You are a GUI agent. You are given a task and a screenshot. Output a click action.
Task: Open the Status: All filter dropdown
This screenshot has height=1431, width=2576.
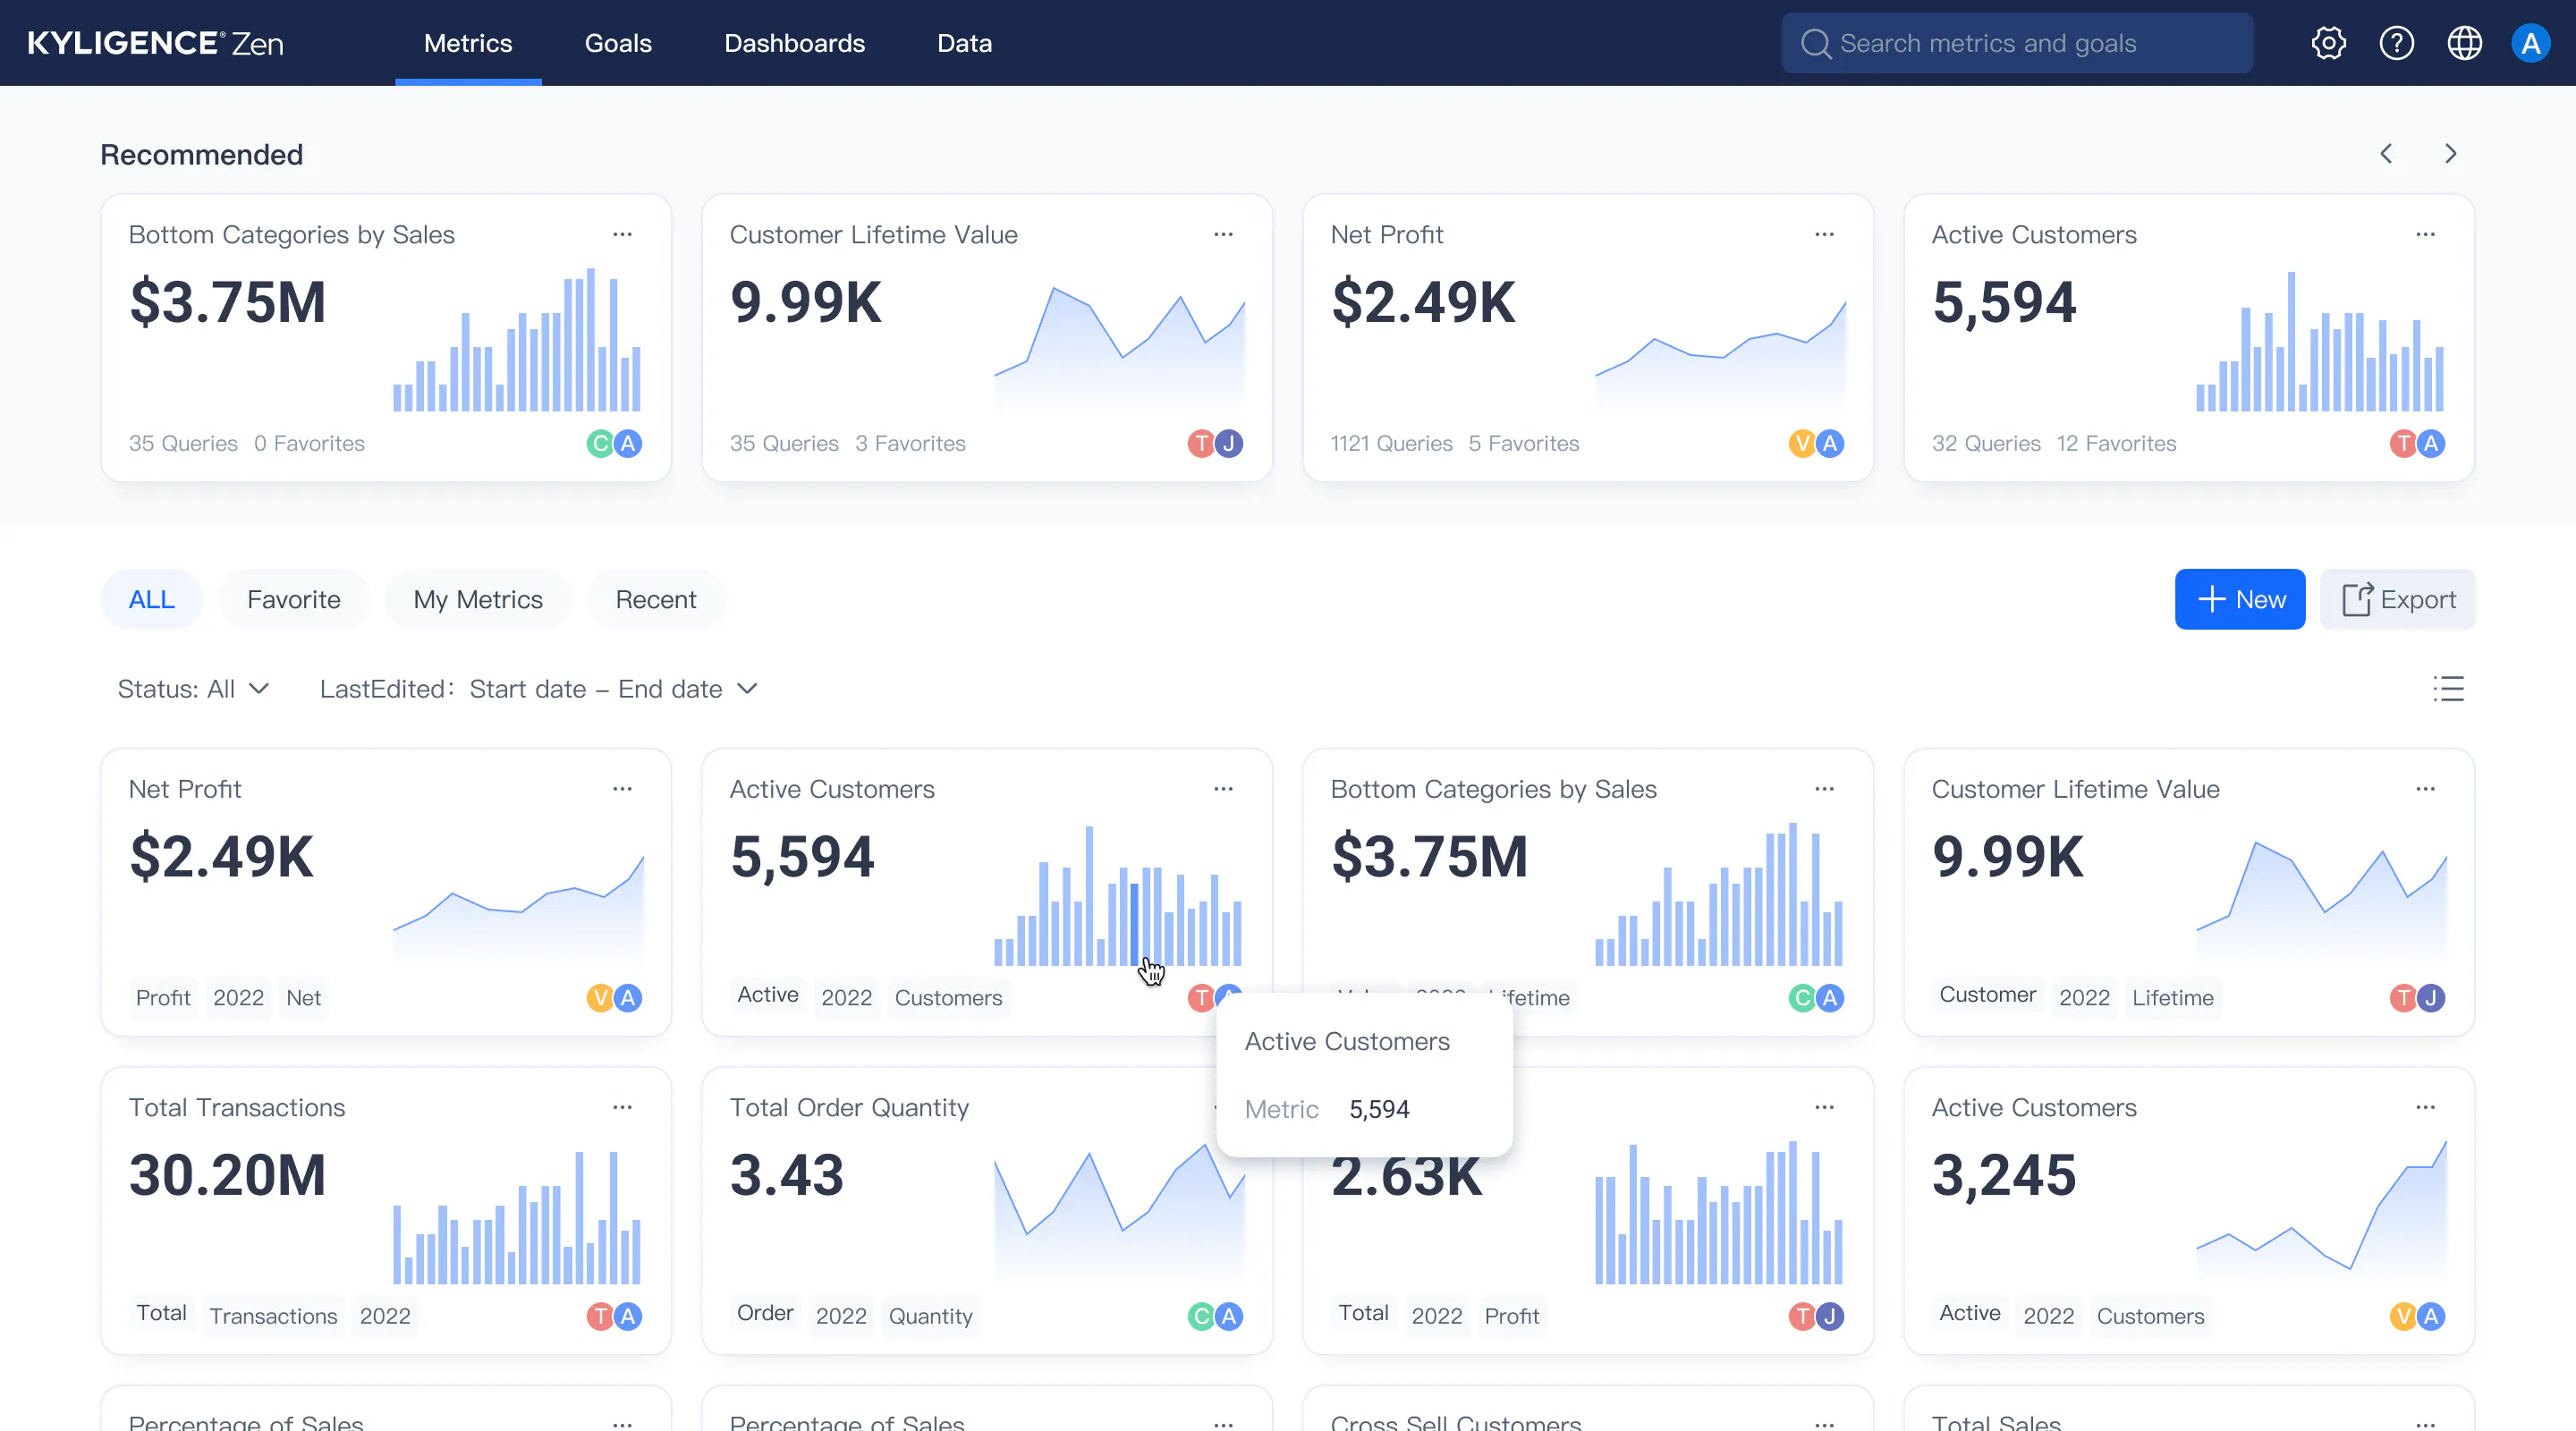pyautogui.click(x=193, y=689)
